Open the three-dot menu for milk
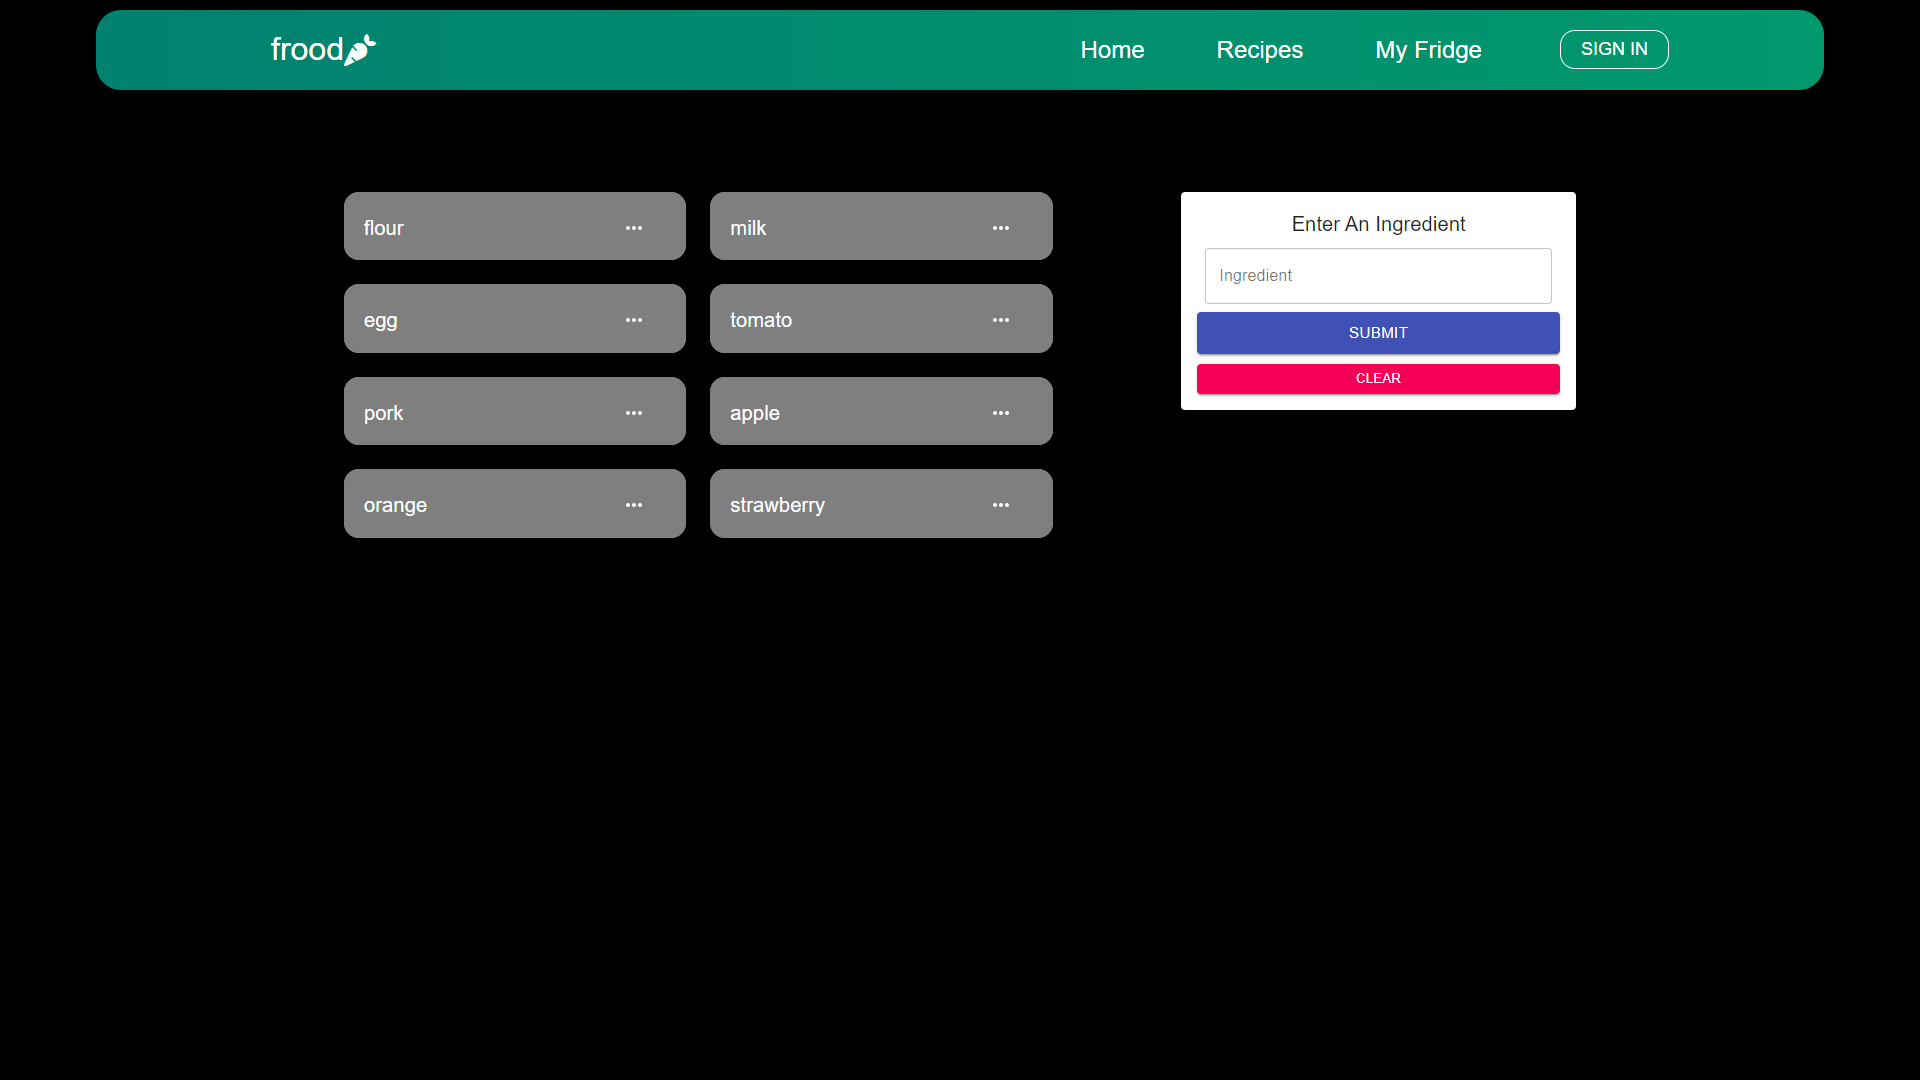This screenshot has height=1080, width=1920. (1000, 228)
